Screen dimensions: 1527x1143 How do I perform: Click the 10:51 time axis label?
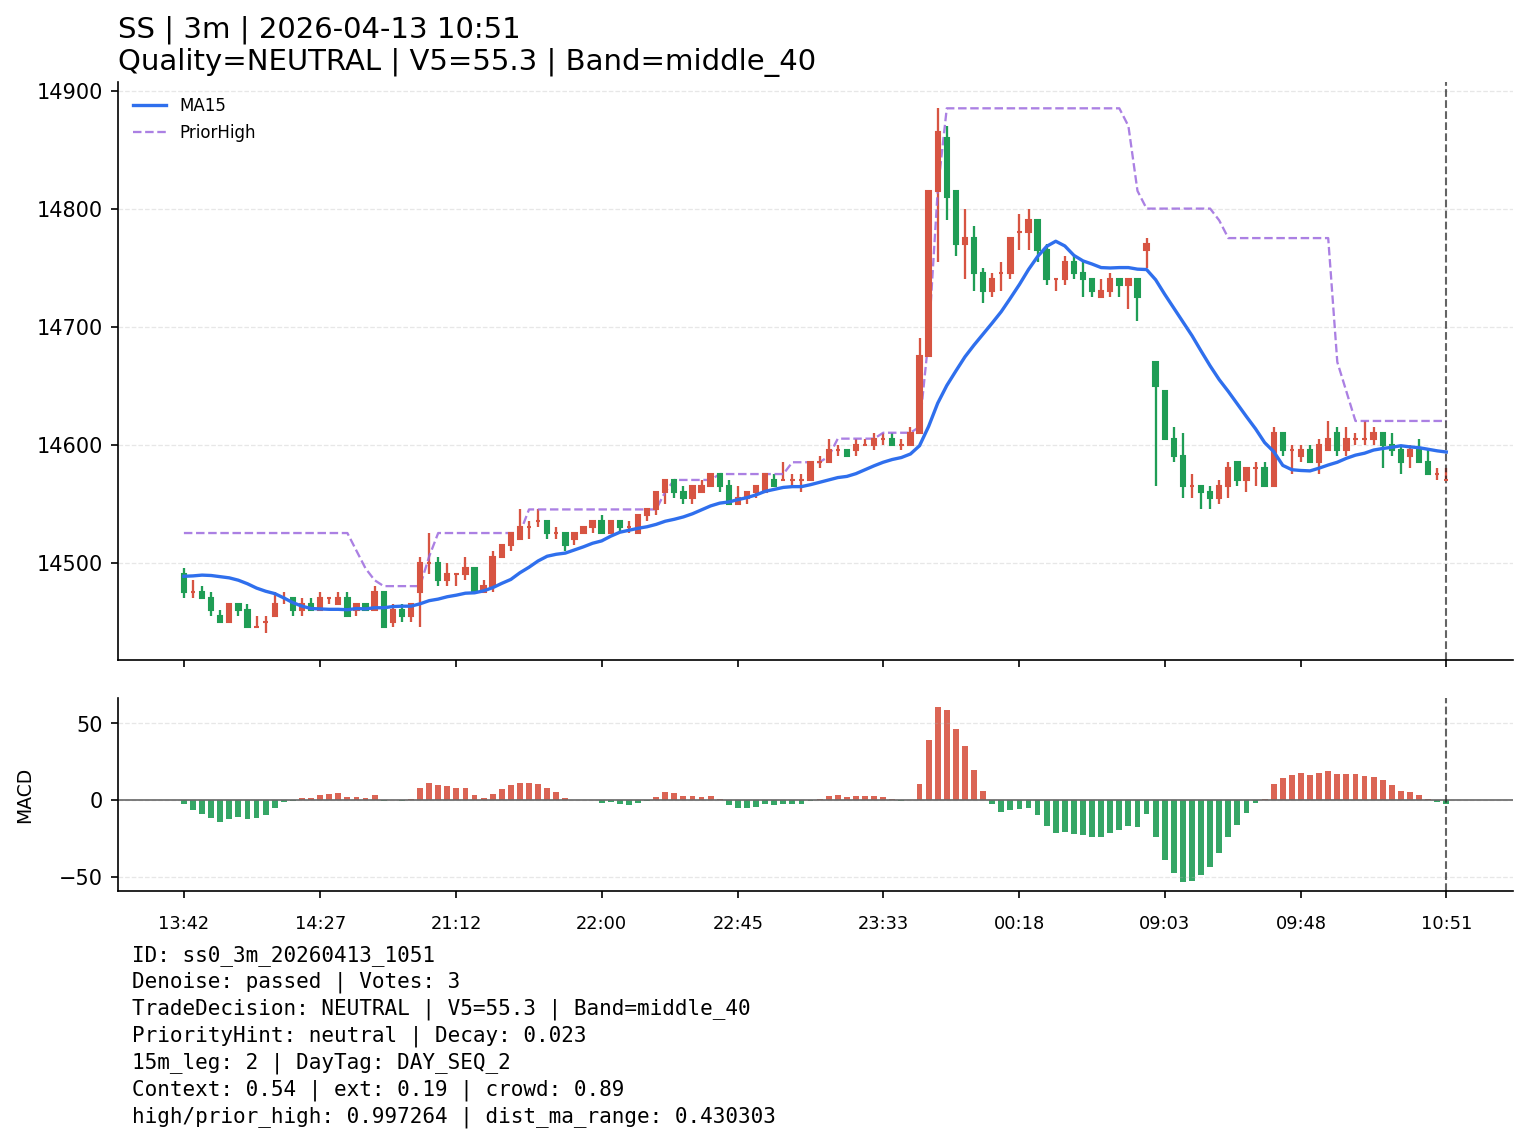click(x=1446, y=923)
